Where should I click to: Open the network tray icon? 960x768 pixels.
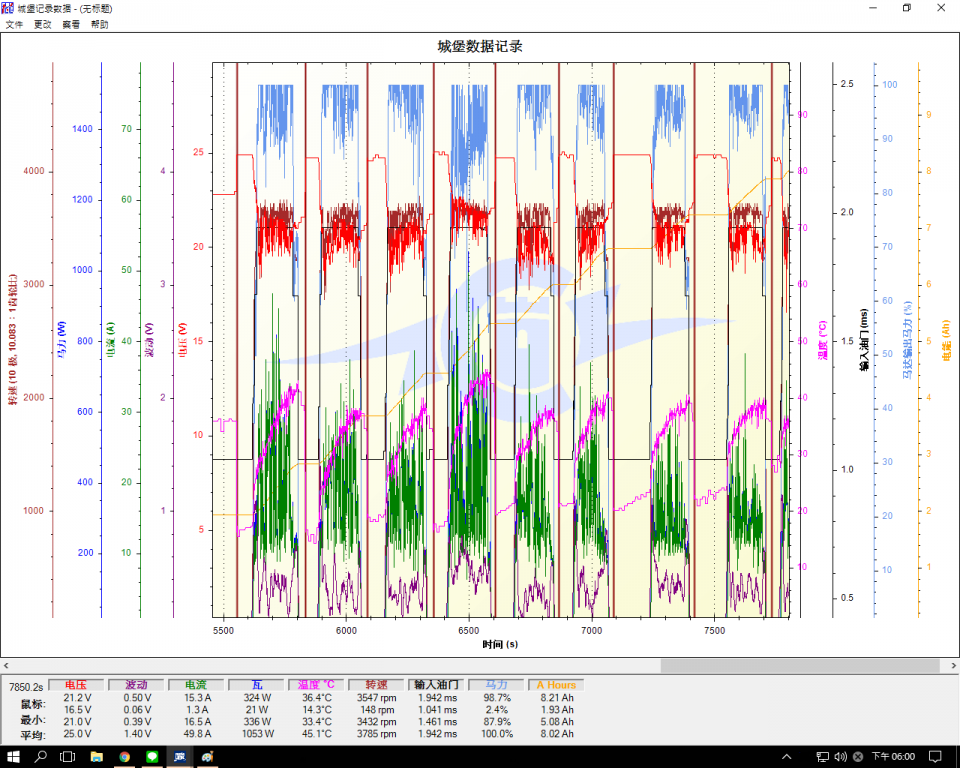[x=822, y=756]
